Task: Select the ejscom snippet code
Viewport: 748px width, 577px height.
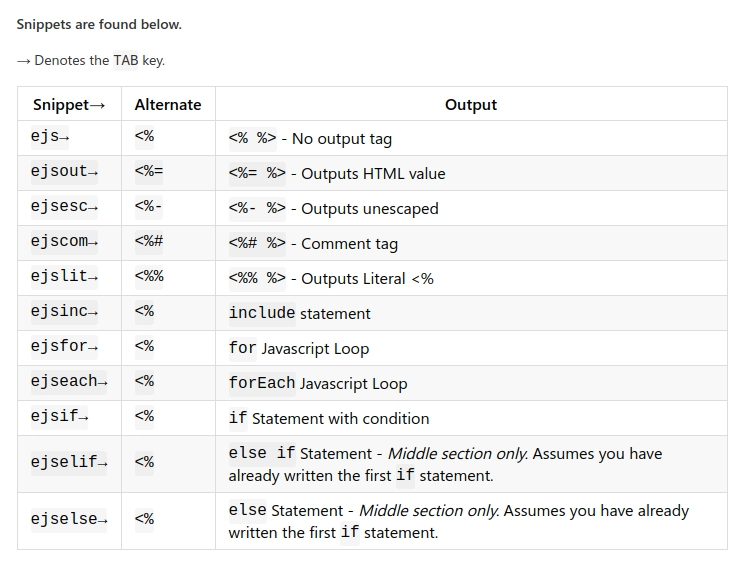Action: [x=64, y=242]
